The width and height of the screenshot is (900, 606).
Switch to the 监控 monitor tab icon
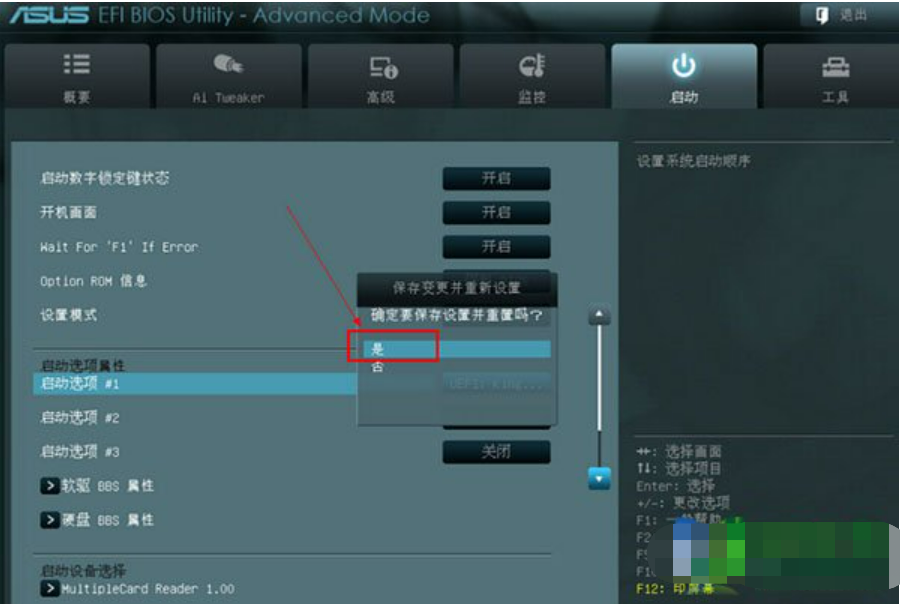click(x=532, y=65)
